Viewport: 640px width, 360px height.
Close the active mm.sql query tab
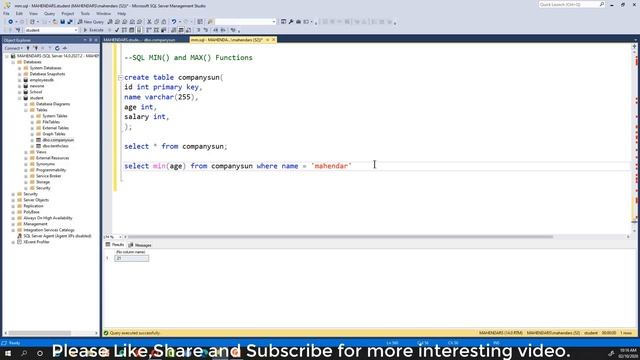(273, 40)
